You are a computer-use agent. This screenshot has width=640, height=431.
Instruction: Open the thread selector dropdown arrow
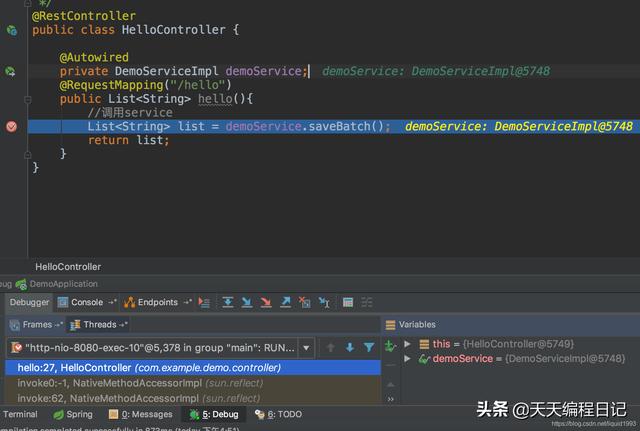306,348
